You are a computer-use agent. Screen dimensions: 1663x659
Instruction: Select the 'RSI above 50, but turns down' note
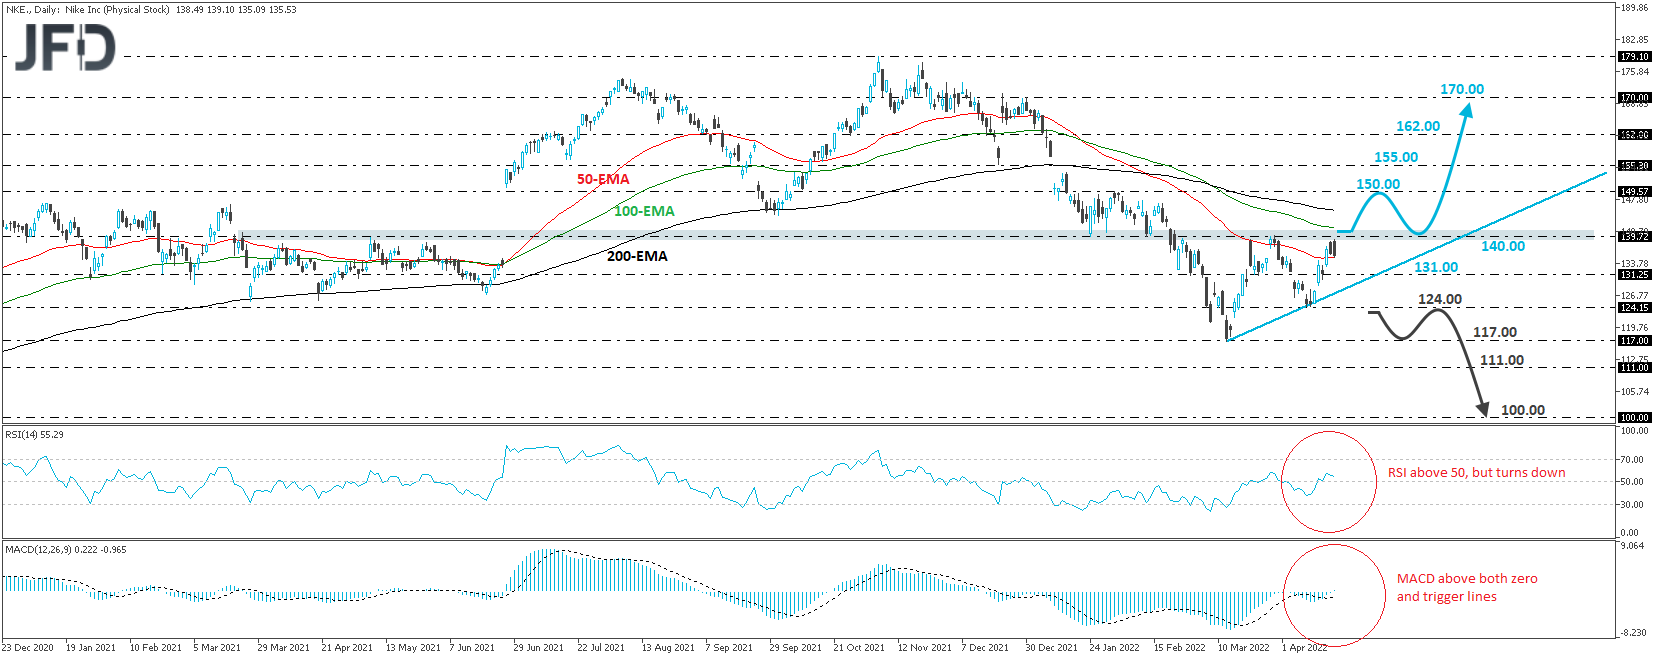1476,473
